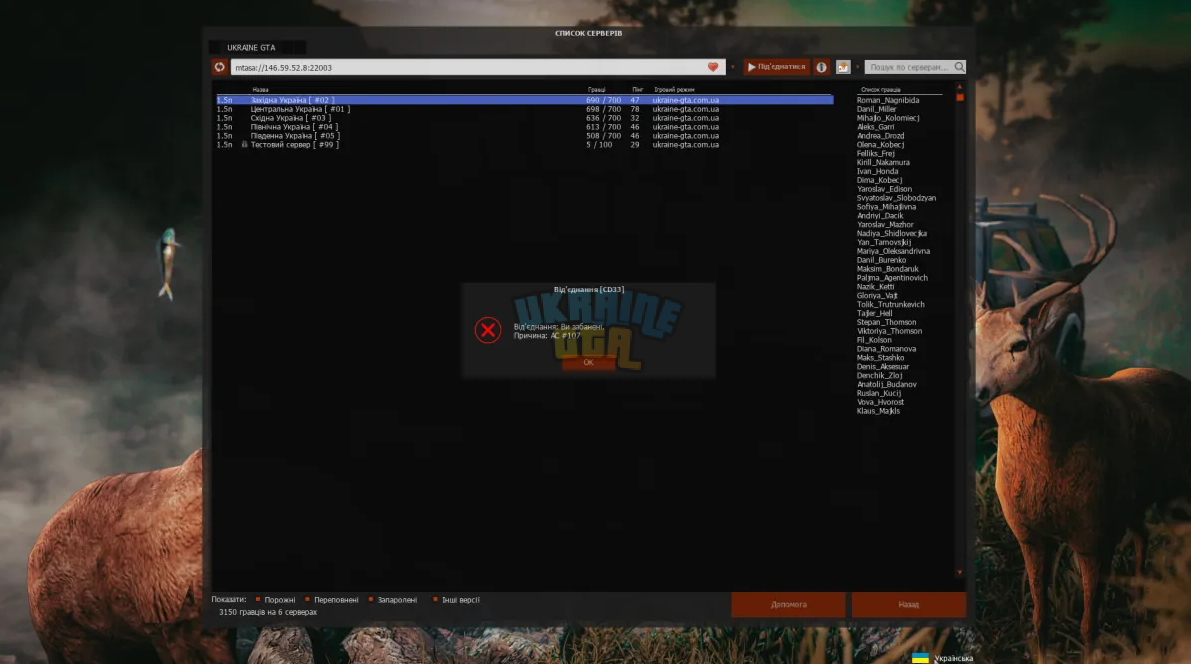The image size is (1191, 664).
Task: Click the lock icon on Тестовий сервер row
Action: pos(245,144)
